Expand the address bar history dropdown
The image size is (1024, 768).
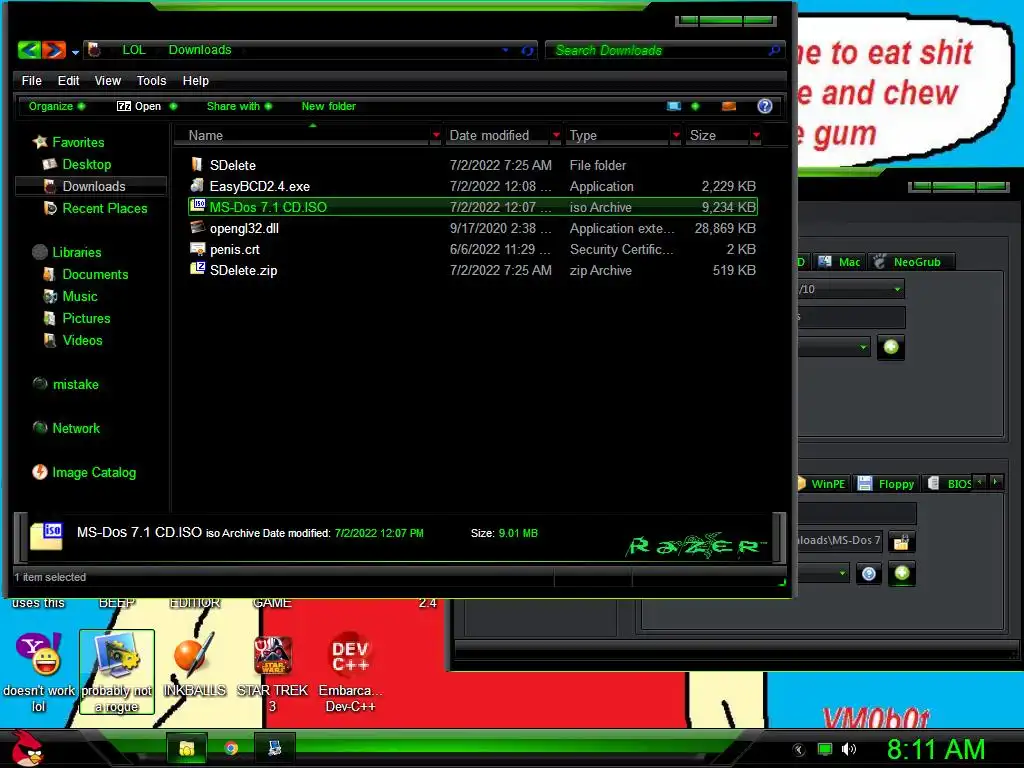click(x=505, y=50)
